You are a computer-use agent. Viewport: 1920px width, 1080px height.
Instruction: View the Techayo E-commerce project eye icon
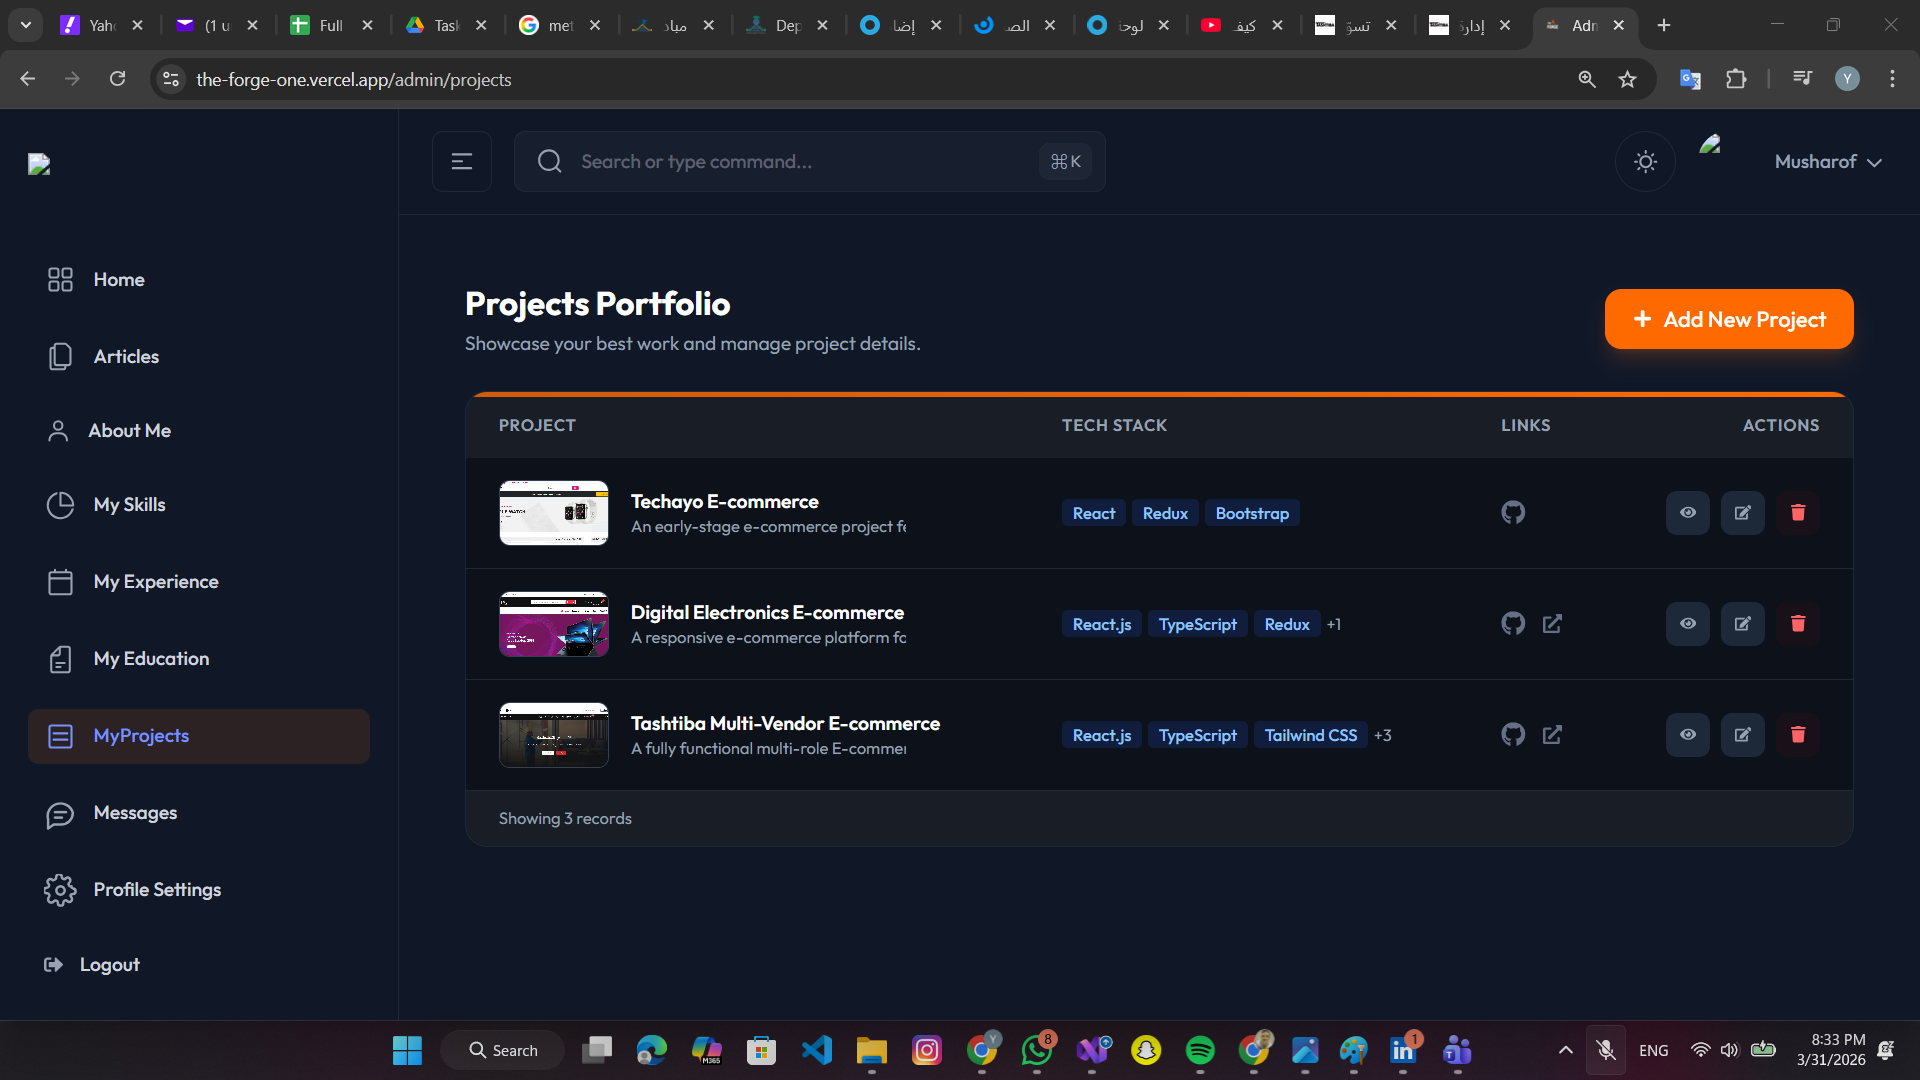click(1687, 513)
